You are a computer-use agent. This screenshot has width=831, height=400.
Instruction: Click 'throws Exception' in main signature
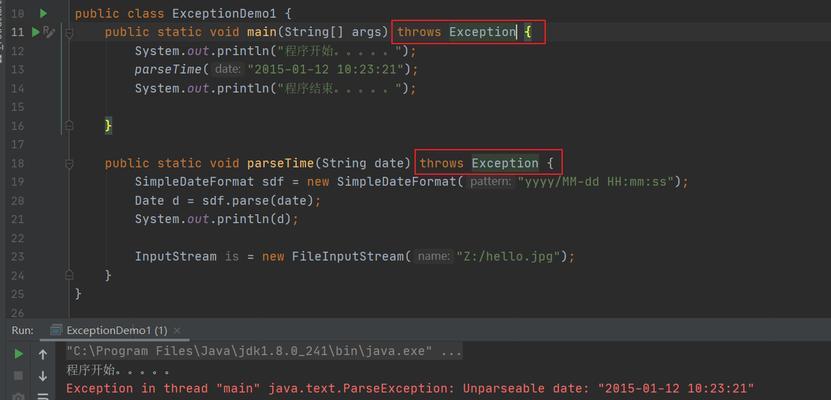coord(457,32)
